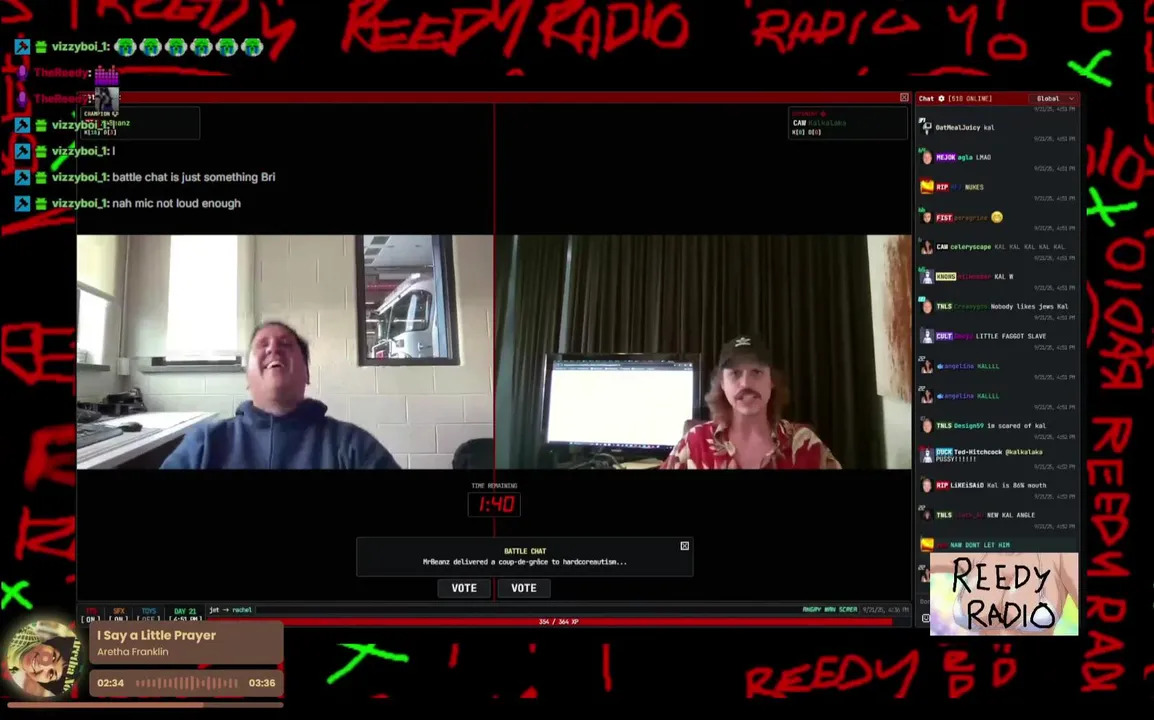Open avatar next to the KNOWS tag
The image size is (1154, 720).
(x=926, y=277)
